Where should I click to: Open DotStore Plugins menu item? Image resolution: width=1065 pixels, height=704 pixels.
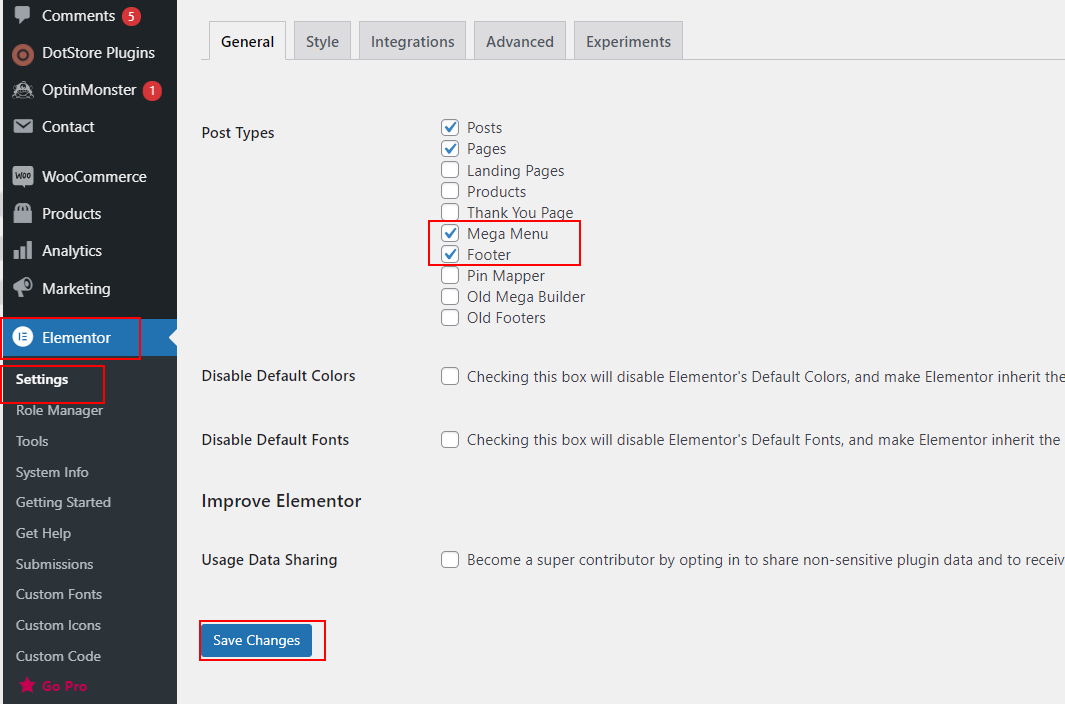coord(90,53)
